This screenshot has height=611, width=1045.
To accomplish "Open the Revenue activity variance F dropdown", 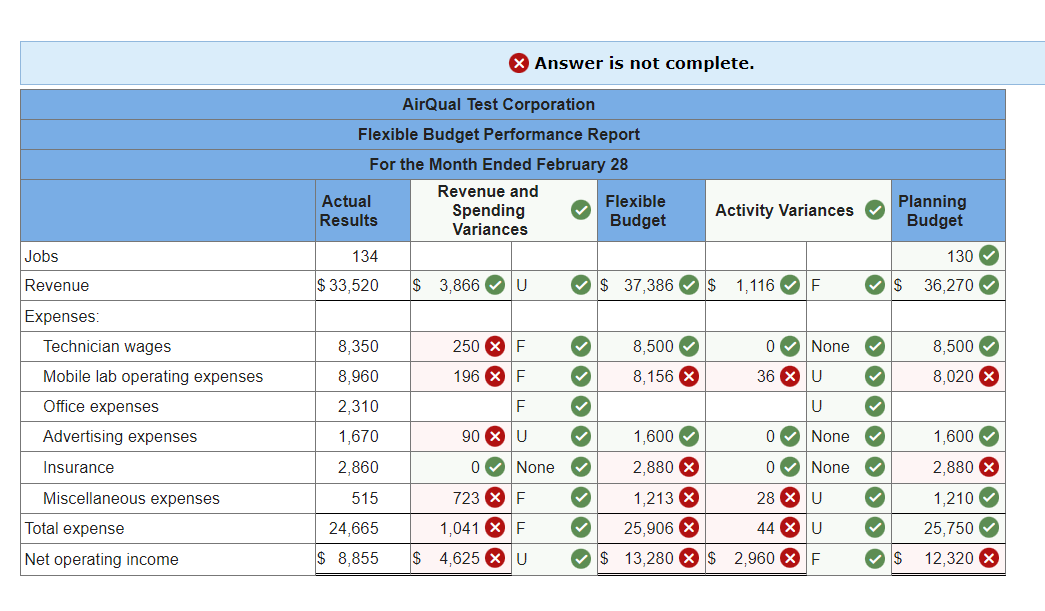I will pyautogui.click(x=848, y=285).
